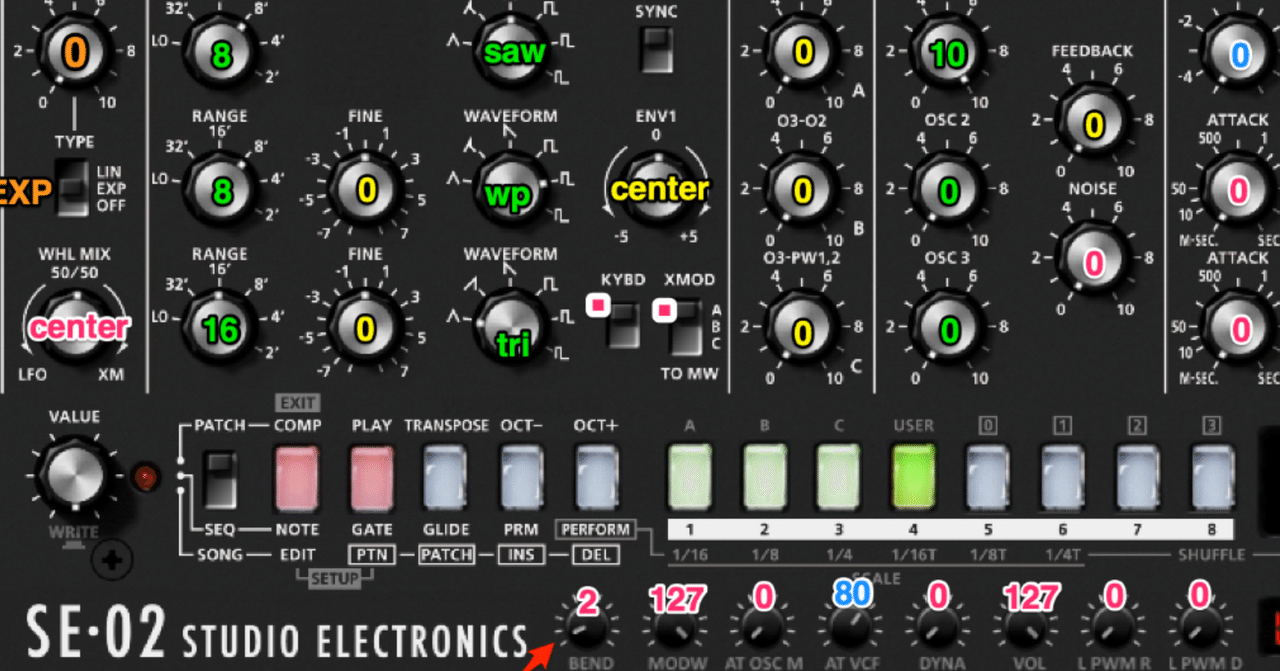Screen dimensions: 1280x671
Task: Click the SHUFFLE label in the scale row
Action: pyautogui.click(x=1211, y=554)
